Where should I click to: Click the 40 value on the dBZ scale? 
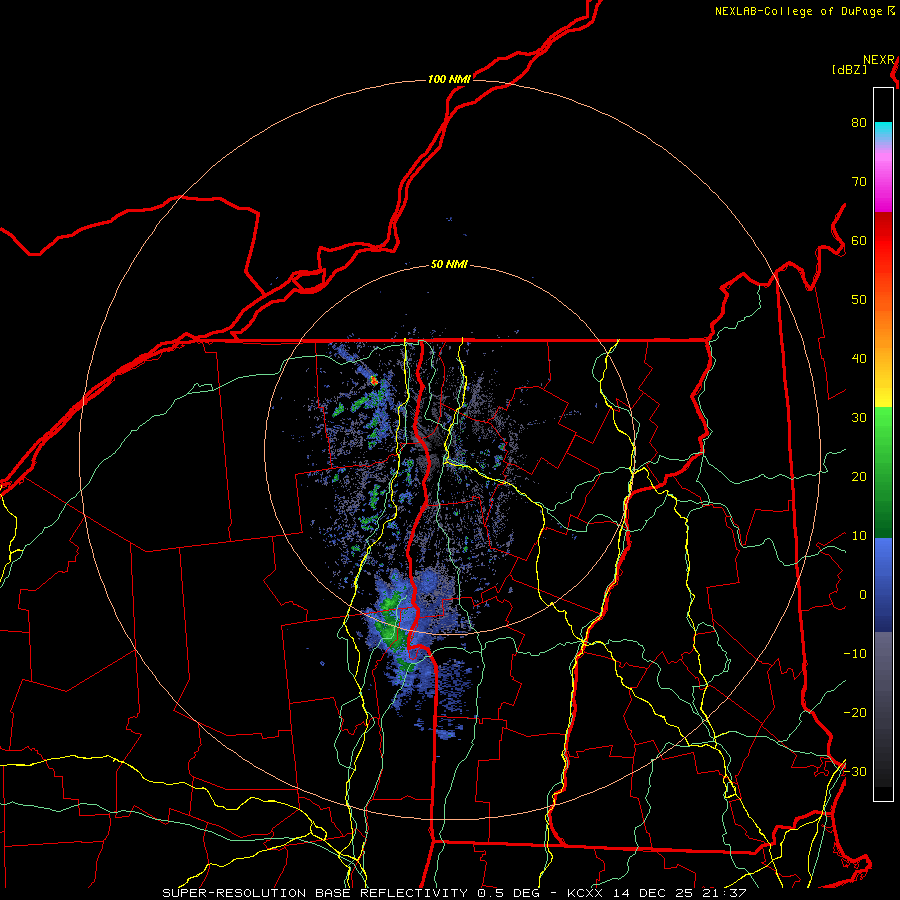[859, 359]
